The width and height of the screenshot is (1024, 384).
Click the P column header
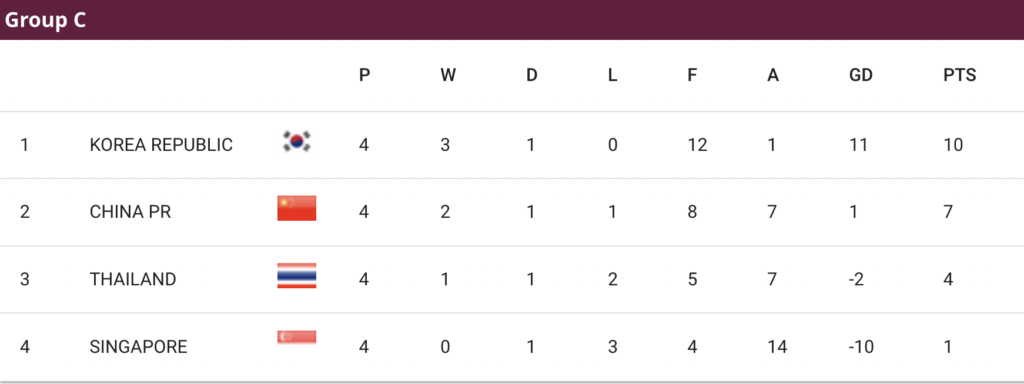click(364, 76)
